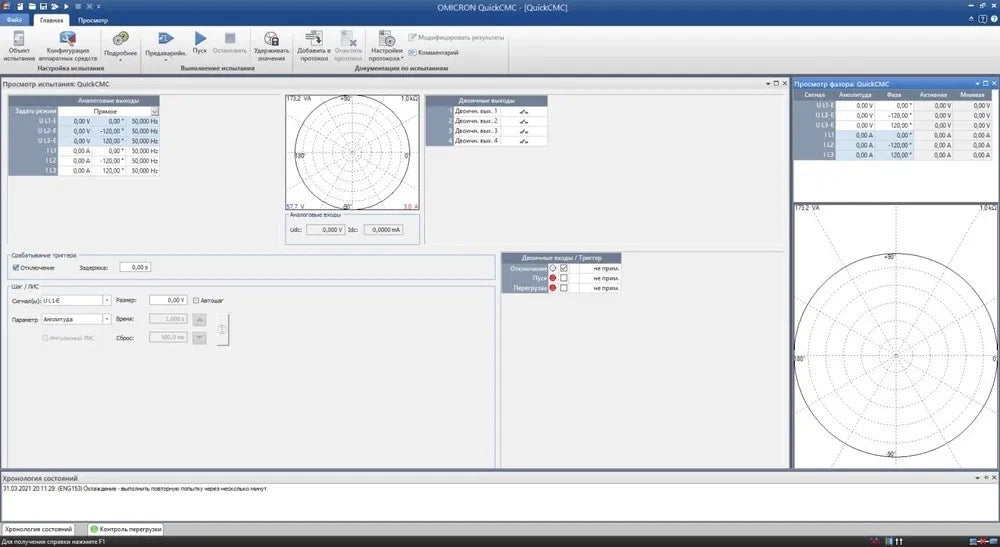
Task: Open the Задать режим dropdown
Action: point(154,111)
